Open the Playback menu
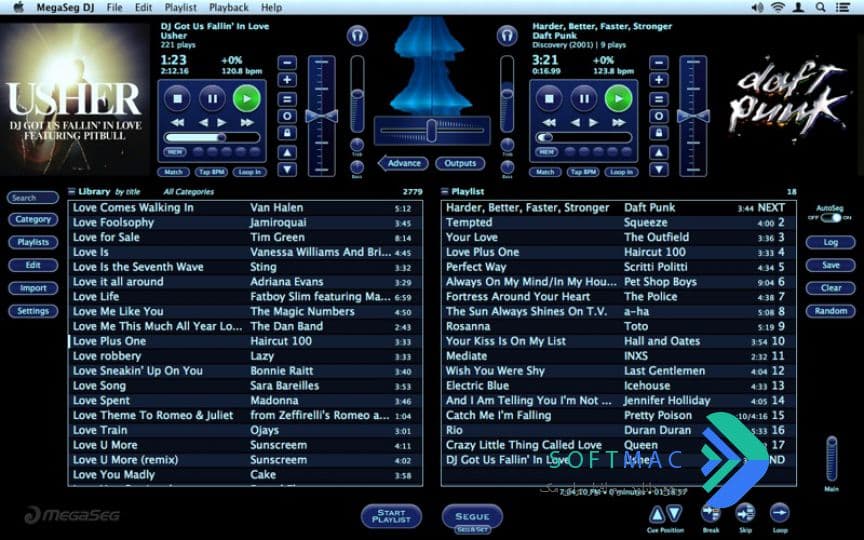The width and height of the screenshot is (864, 540). (229, 7)
